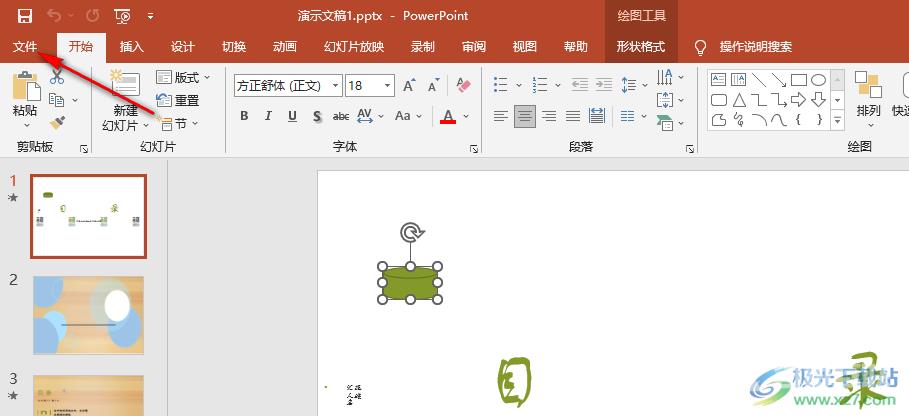The image size is (909, 416).
Task: Open the 幻灯片放映 tab
Action: [x=354, y=47]
